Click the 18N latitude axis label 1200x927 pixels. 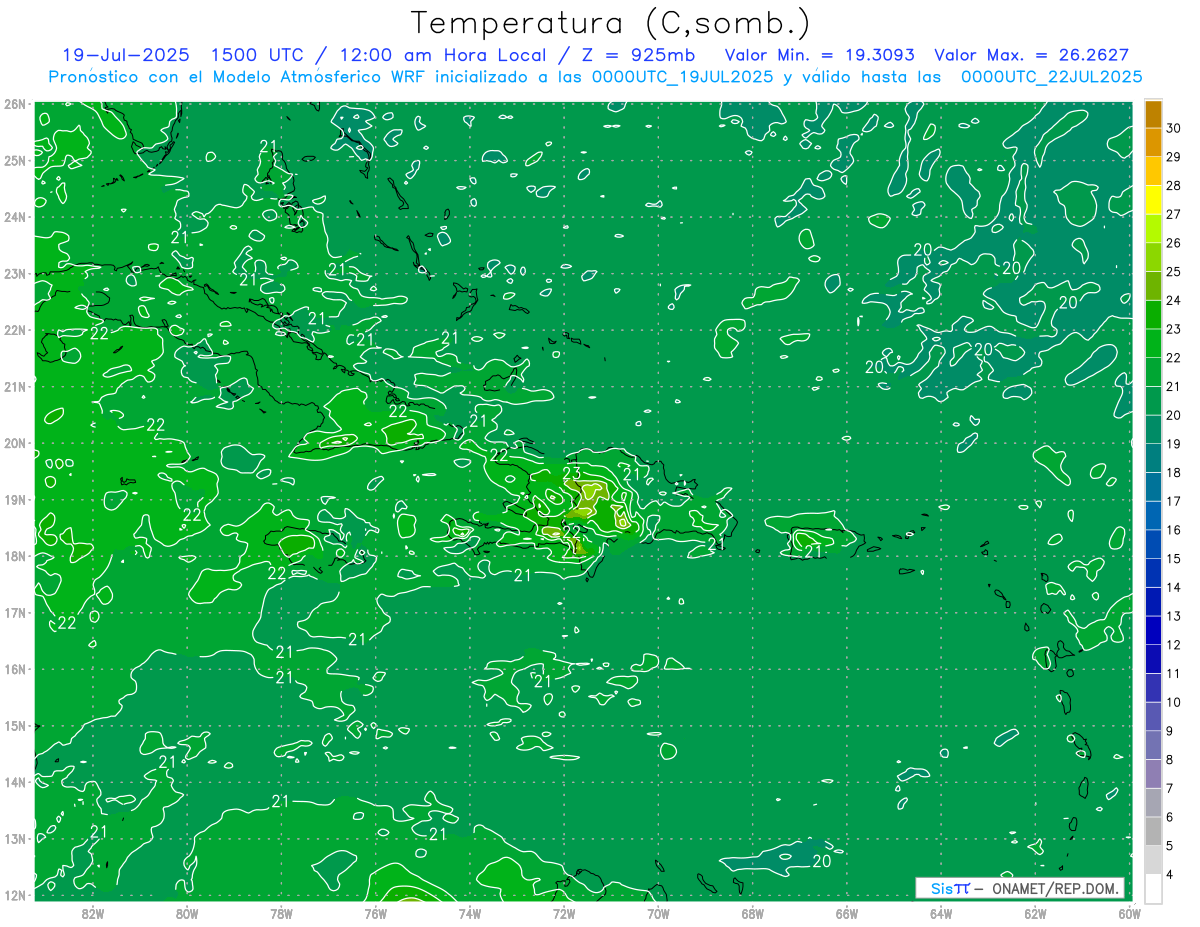pos(15,556)
